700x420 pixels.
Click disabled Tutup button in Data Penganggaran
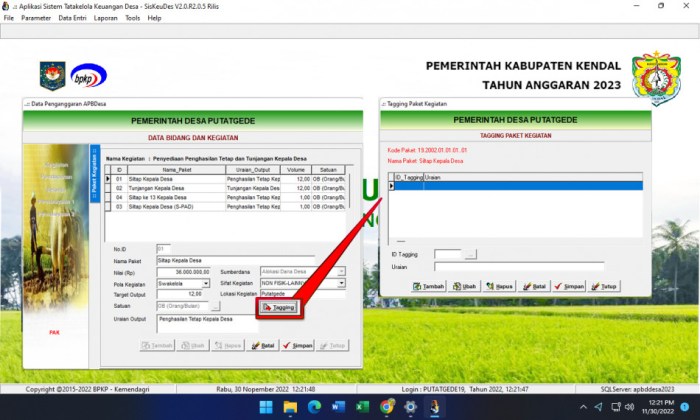click(333, 345)
